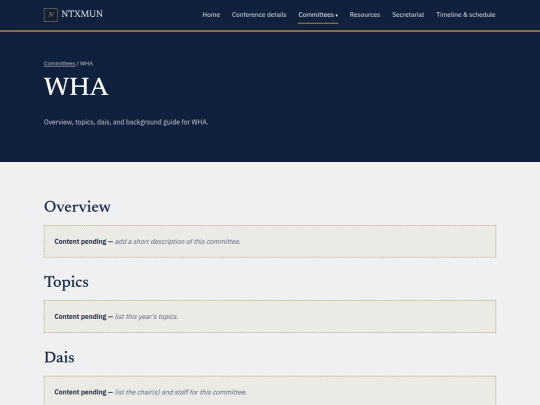Open Conference details in the navigation
This screenshot has width=540, height=405.
[259, 15]
